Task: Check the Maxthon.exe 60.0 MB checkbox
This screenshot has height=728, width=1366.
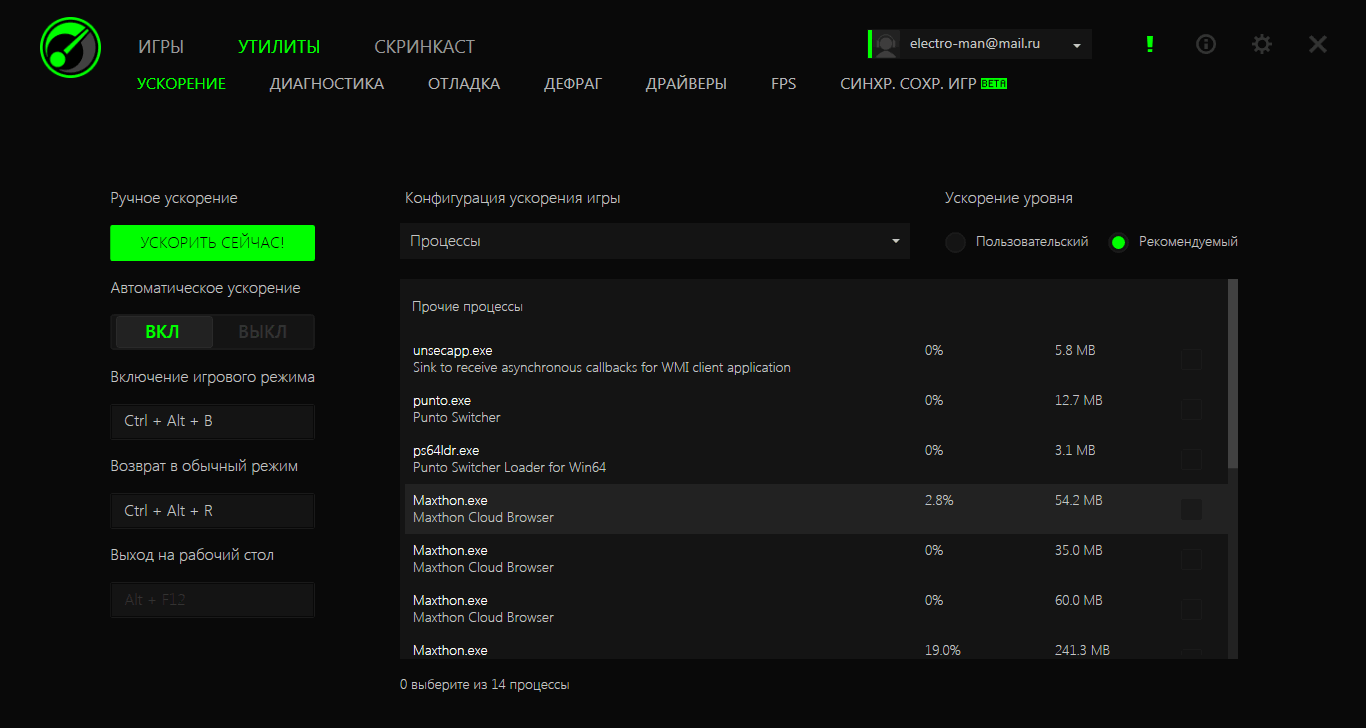Action: click(x=1191, y=609)
